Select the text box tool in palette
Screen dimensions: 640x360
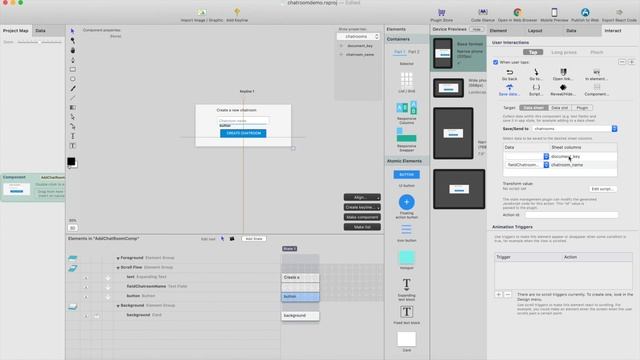coord(73,146)
